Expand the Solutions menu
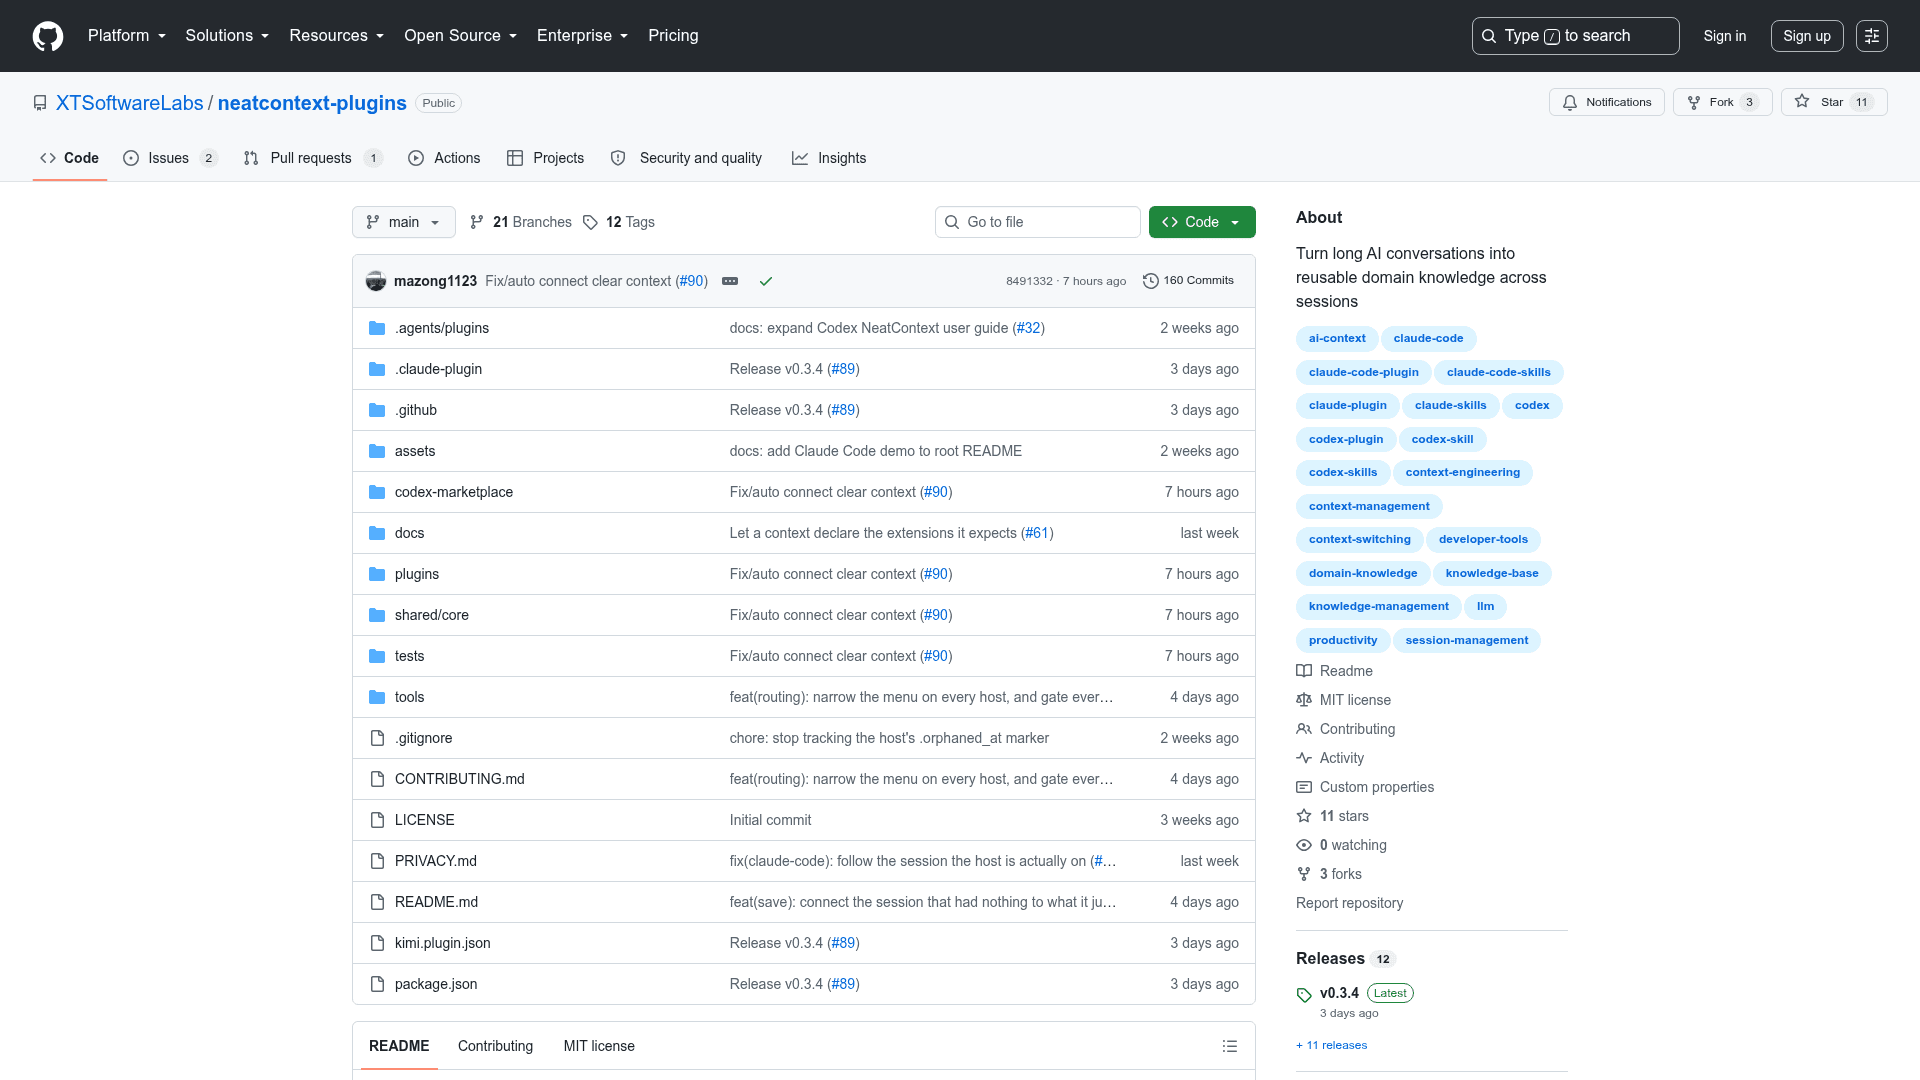1920x1080 pixels. [x=227, y=36]
